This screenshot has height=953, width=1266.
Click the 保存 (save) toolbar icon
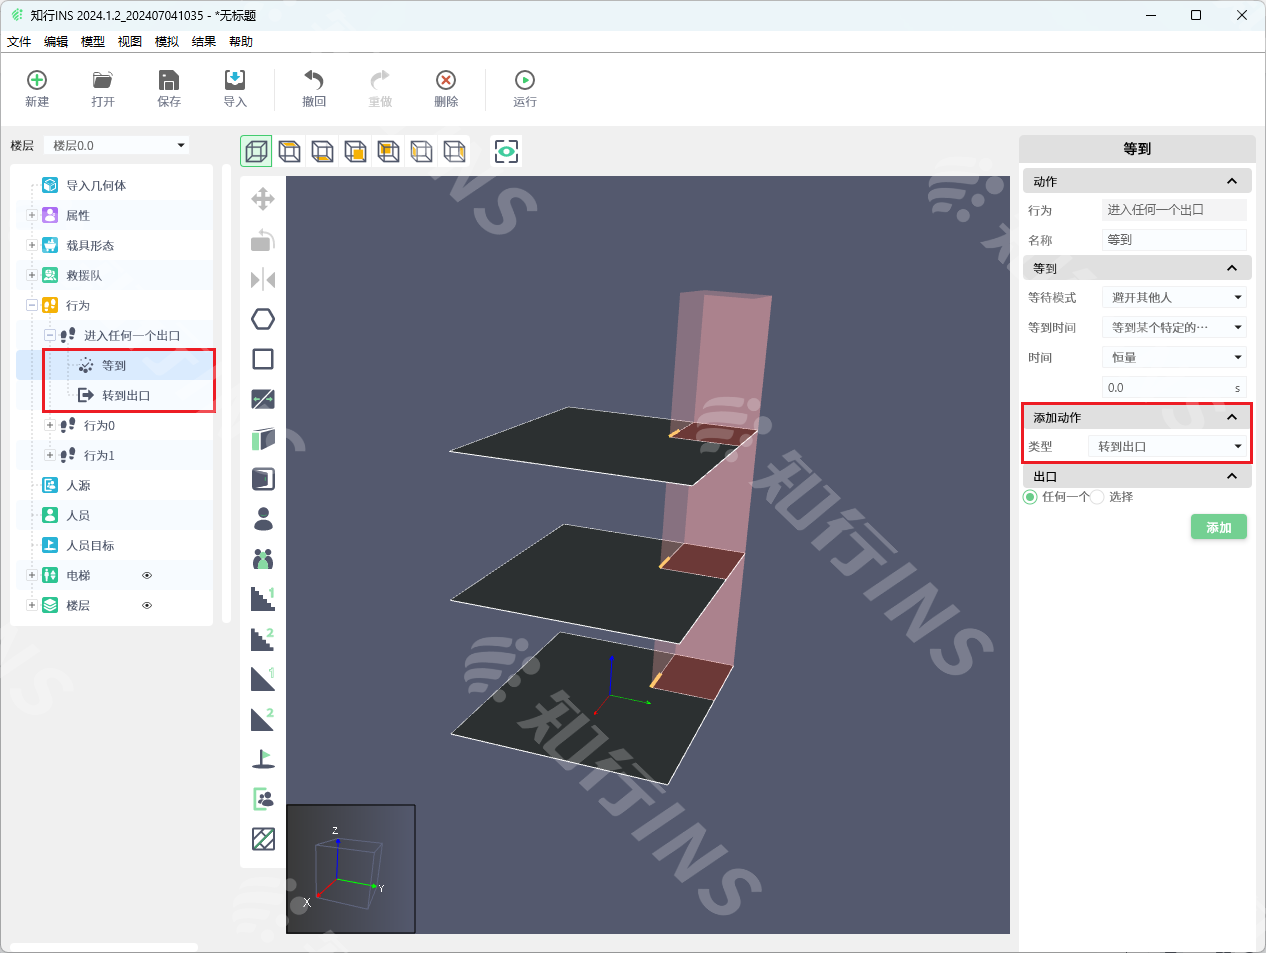(169, 80)
